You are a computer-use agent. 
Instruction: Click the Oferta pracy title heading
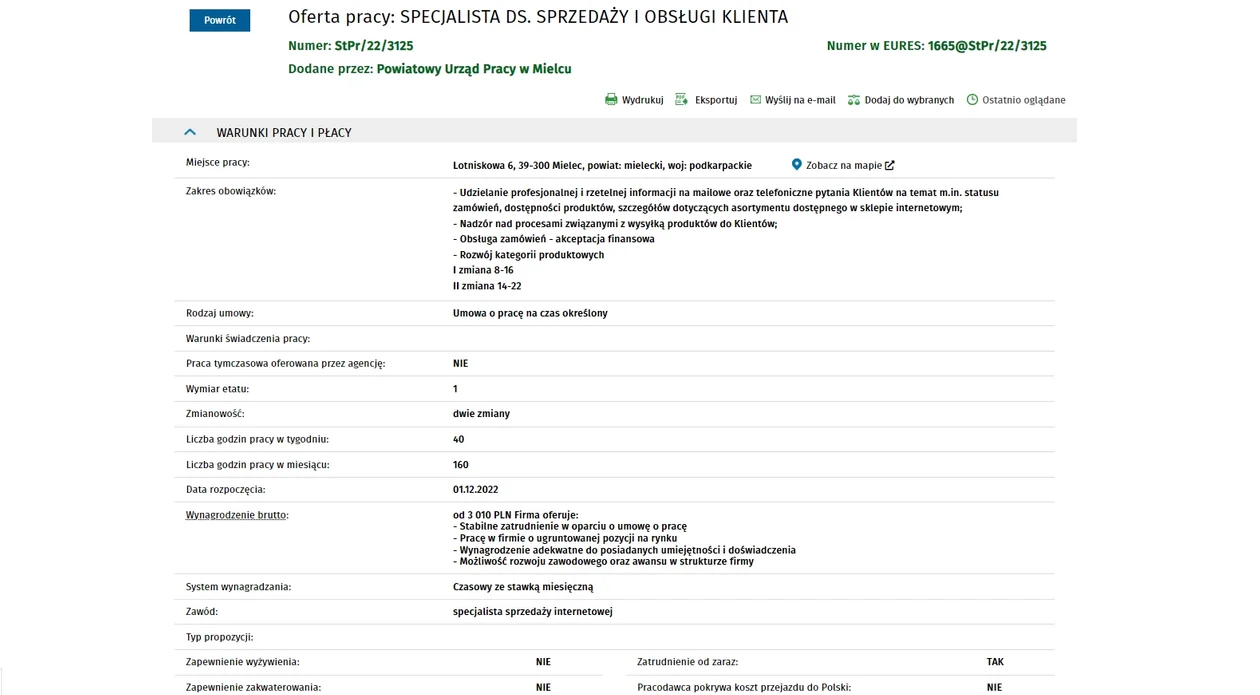point(538,17)
